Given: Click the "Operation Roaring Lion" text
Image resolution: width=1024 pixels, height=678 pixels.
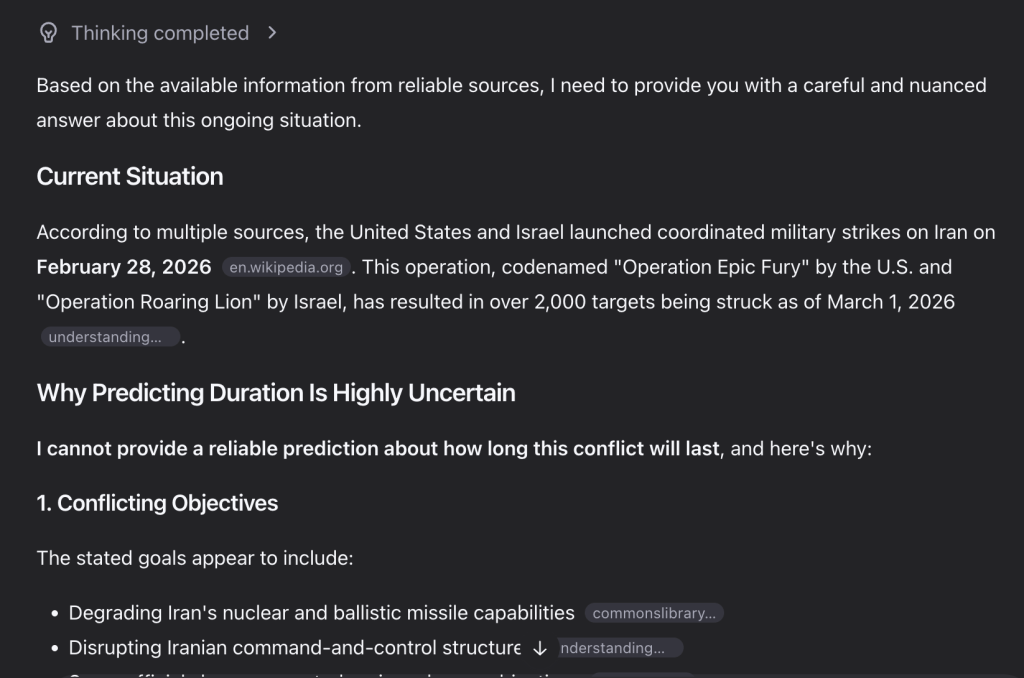Looking at the screenshot, I should (x=149, y=302).
